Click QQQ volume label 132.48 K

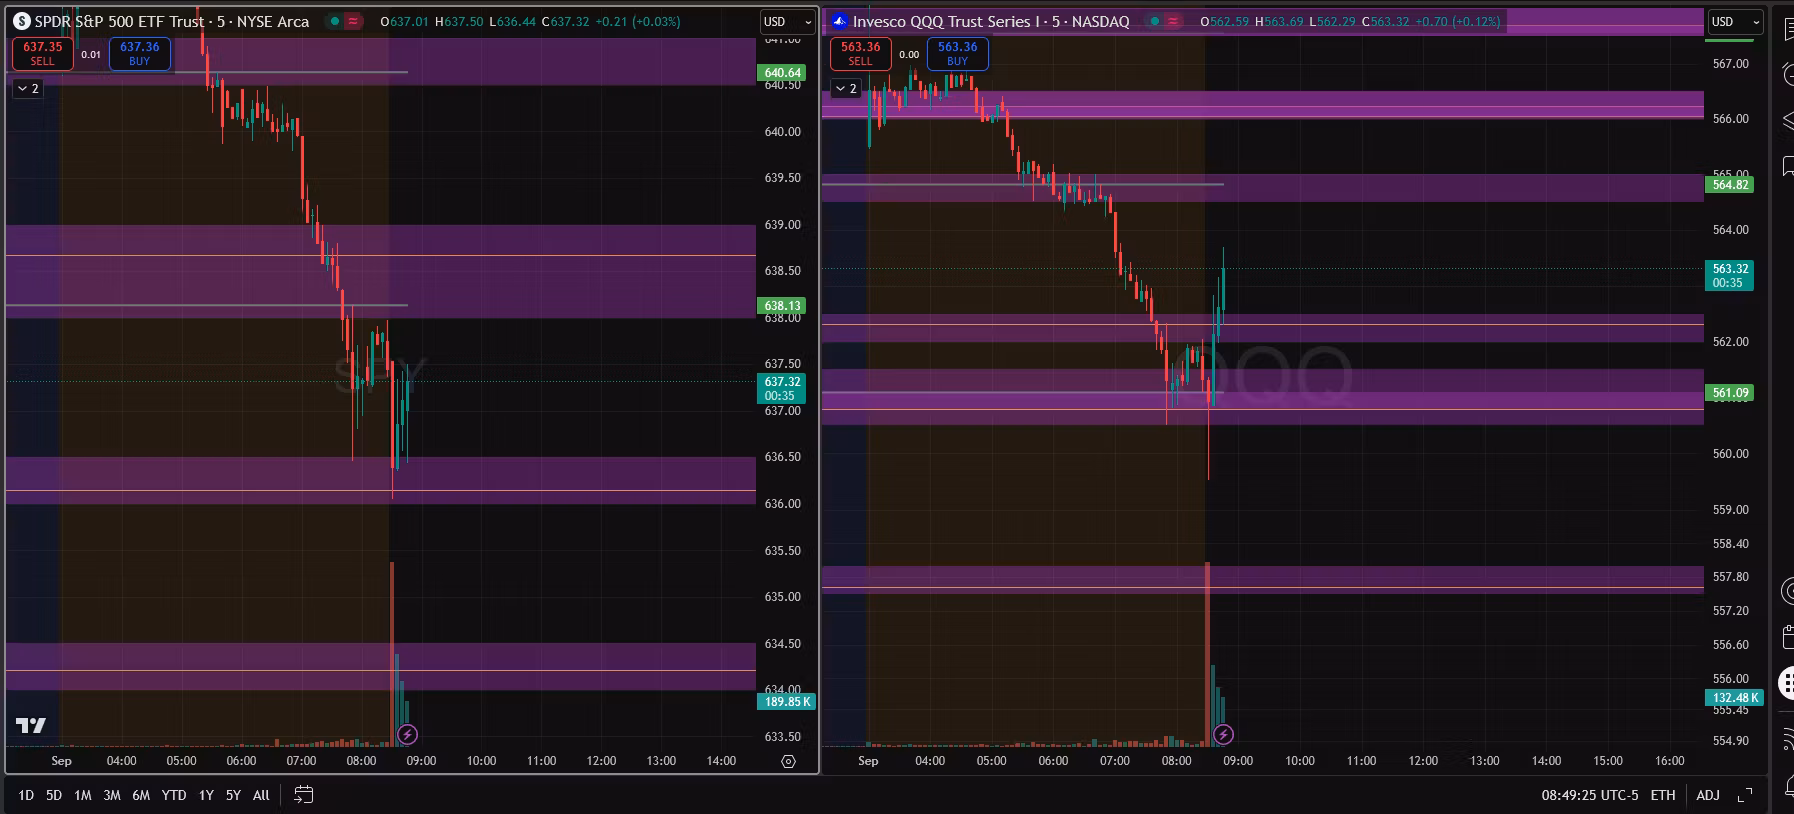1734,698
